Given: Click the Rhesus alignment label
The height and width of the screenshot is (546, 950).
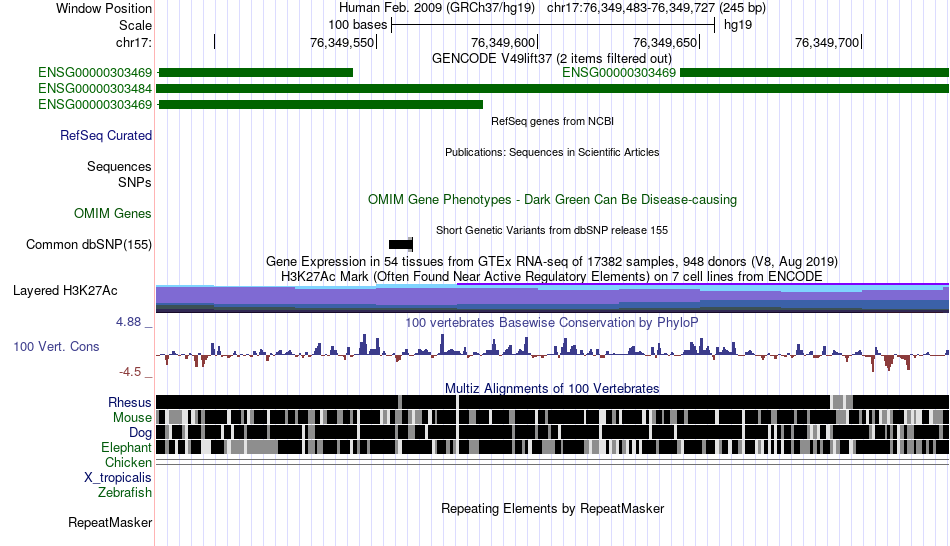Looking at the screenshot, I should [130, 402].
